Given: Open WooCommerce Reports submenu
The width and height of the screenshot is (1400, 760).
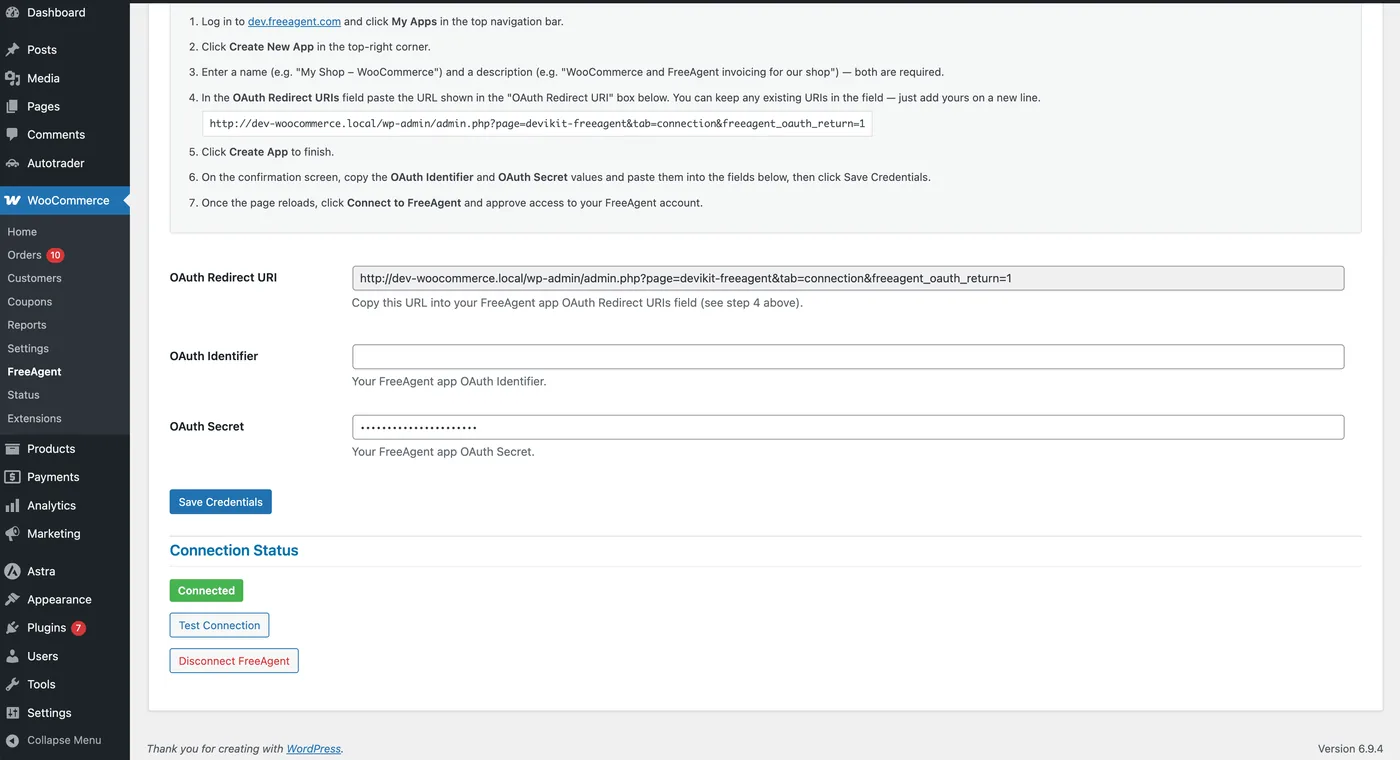Looking at the screenshot, I should [x=27, y=325].
